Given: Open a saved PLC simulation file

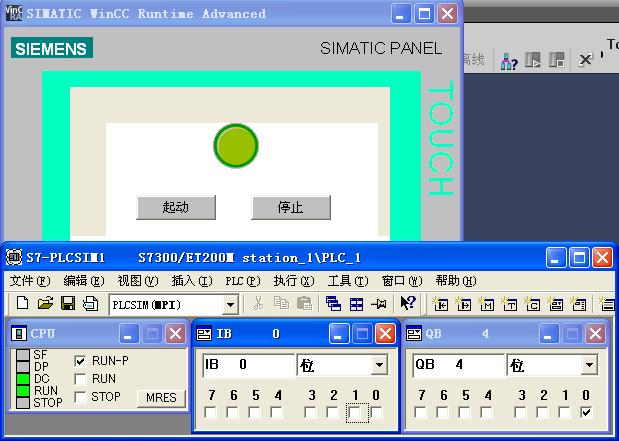Looking at the screenshot, I should pyautogui.click(x=45, y=304).
